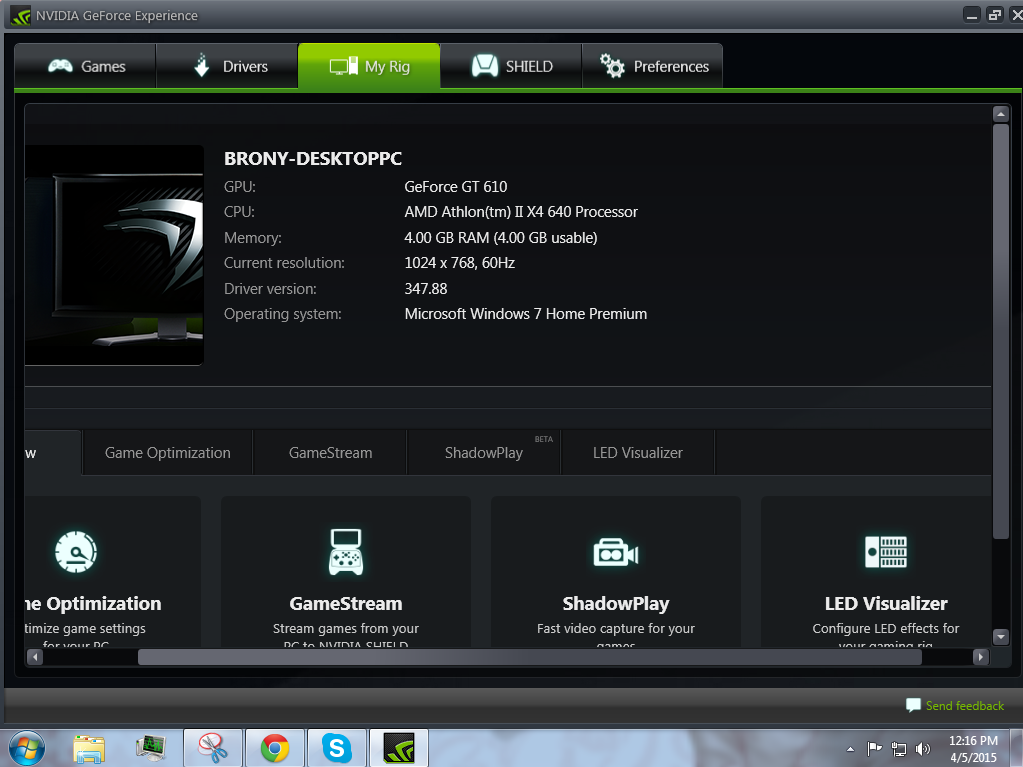1023x767 pixels.
Task: Click the vertical scrollbar up arrow
Action: coord(1001,114)
